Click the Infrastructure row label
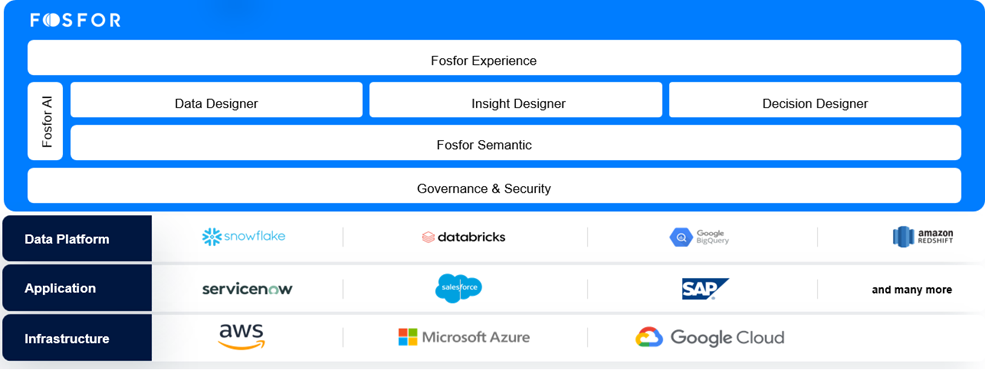 pos(77,338)
